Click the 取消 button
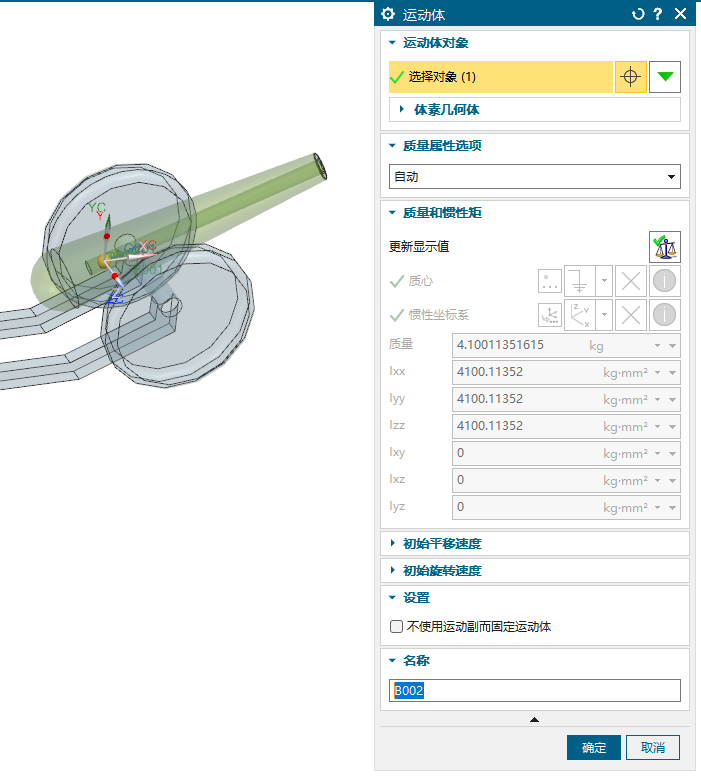 point(653,747)
